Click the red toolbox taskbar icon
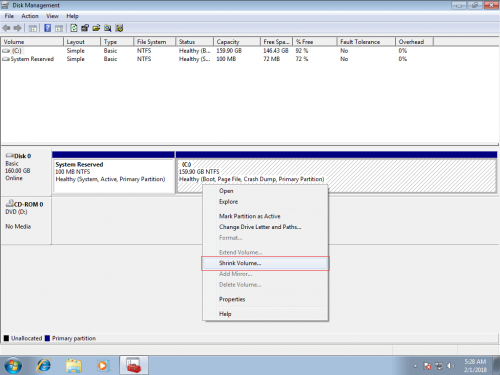Image resolution: width=500 pixels, height=375 pixels. tap(134, 366)
